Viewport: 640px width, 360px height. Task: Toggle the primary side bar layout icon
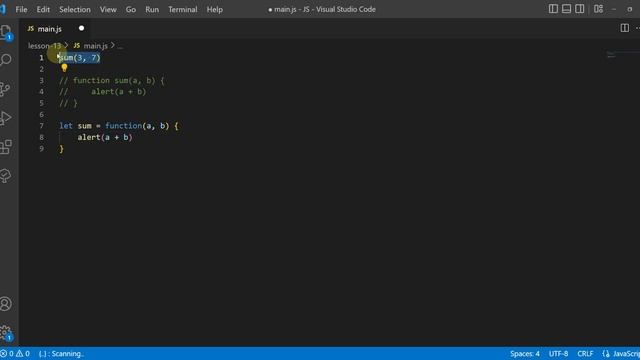[x=553, y=9]
